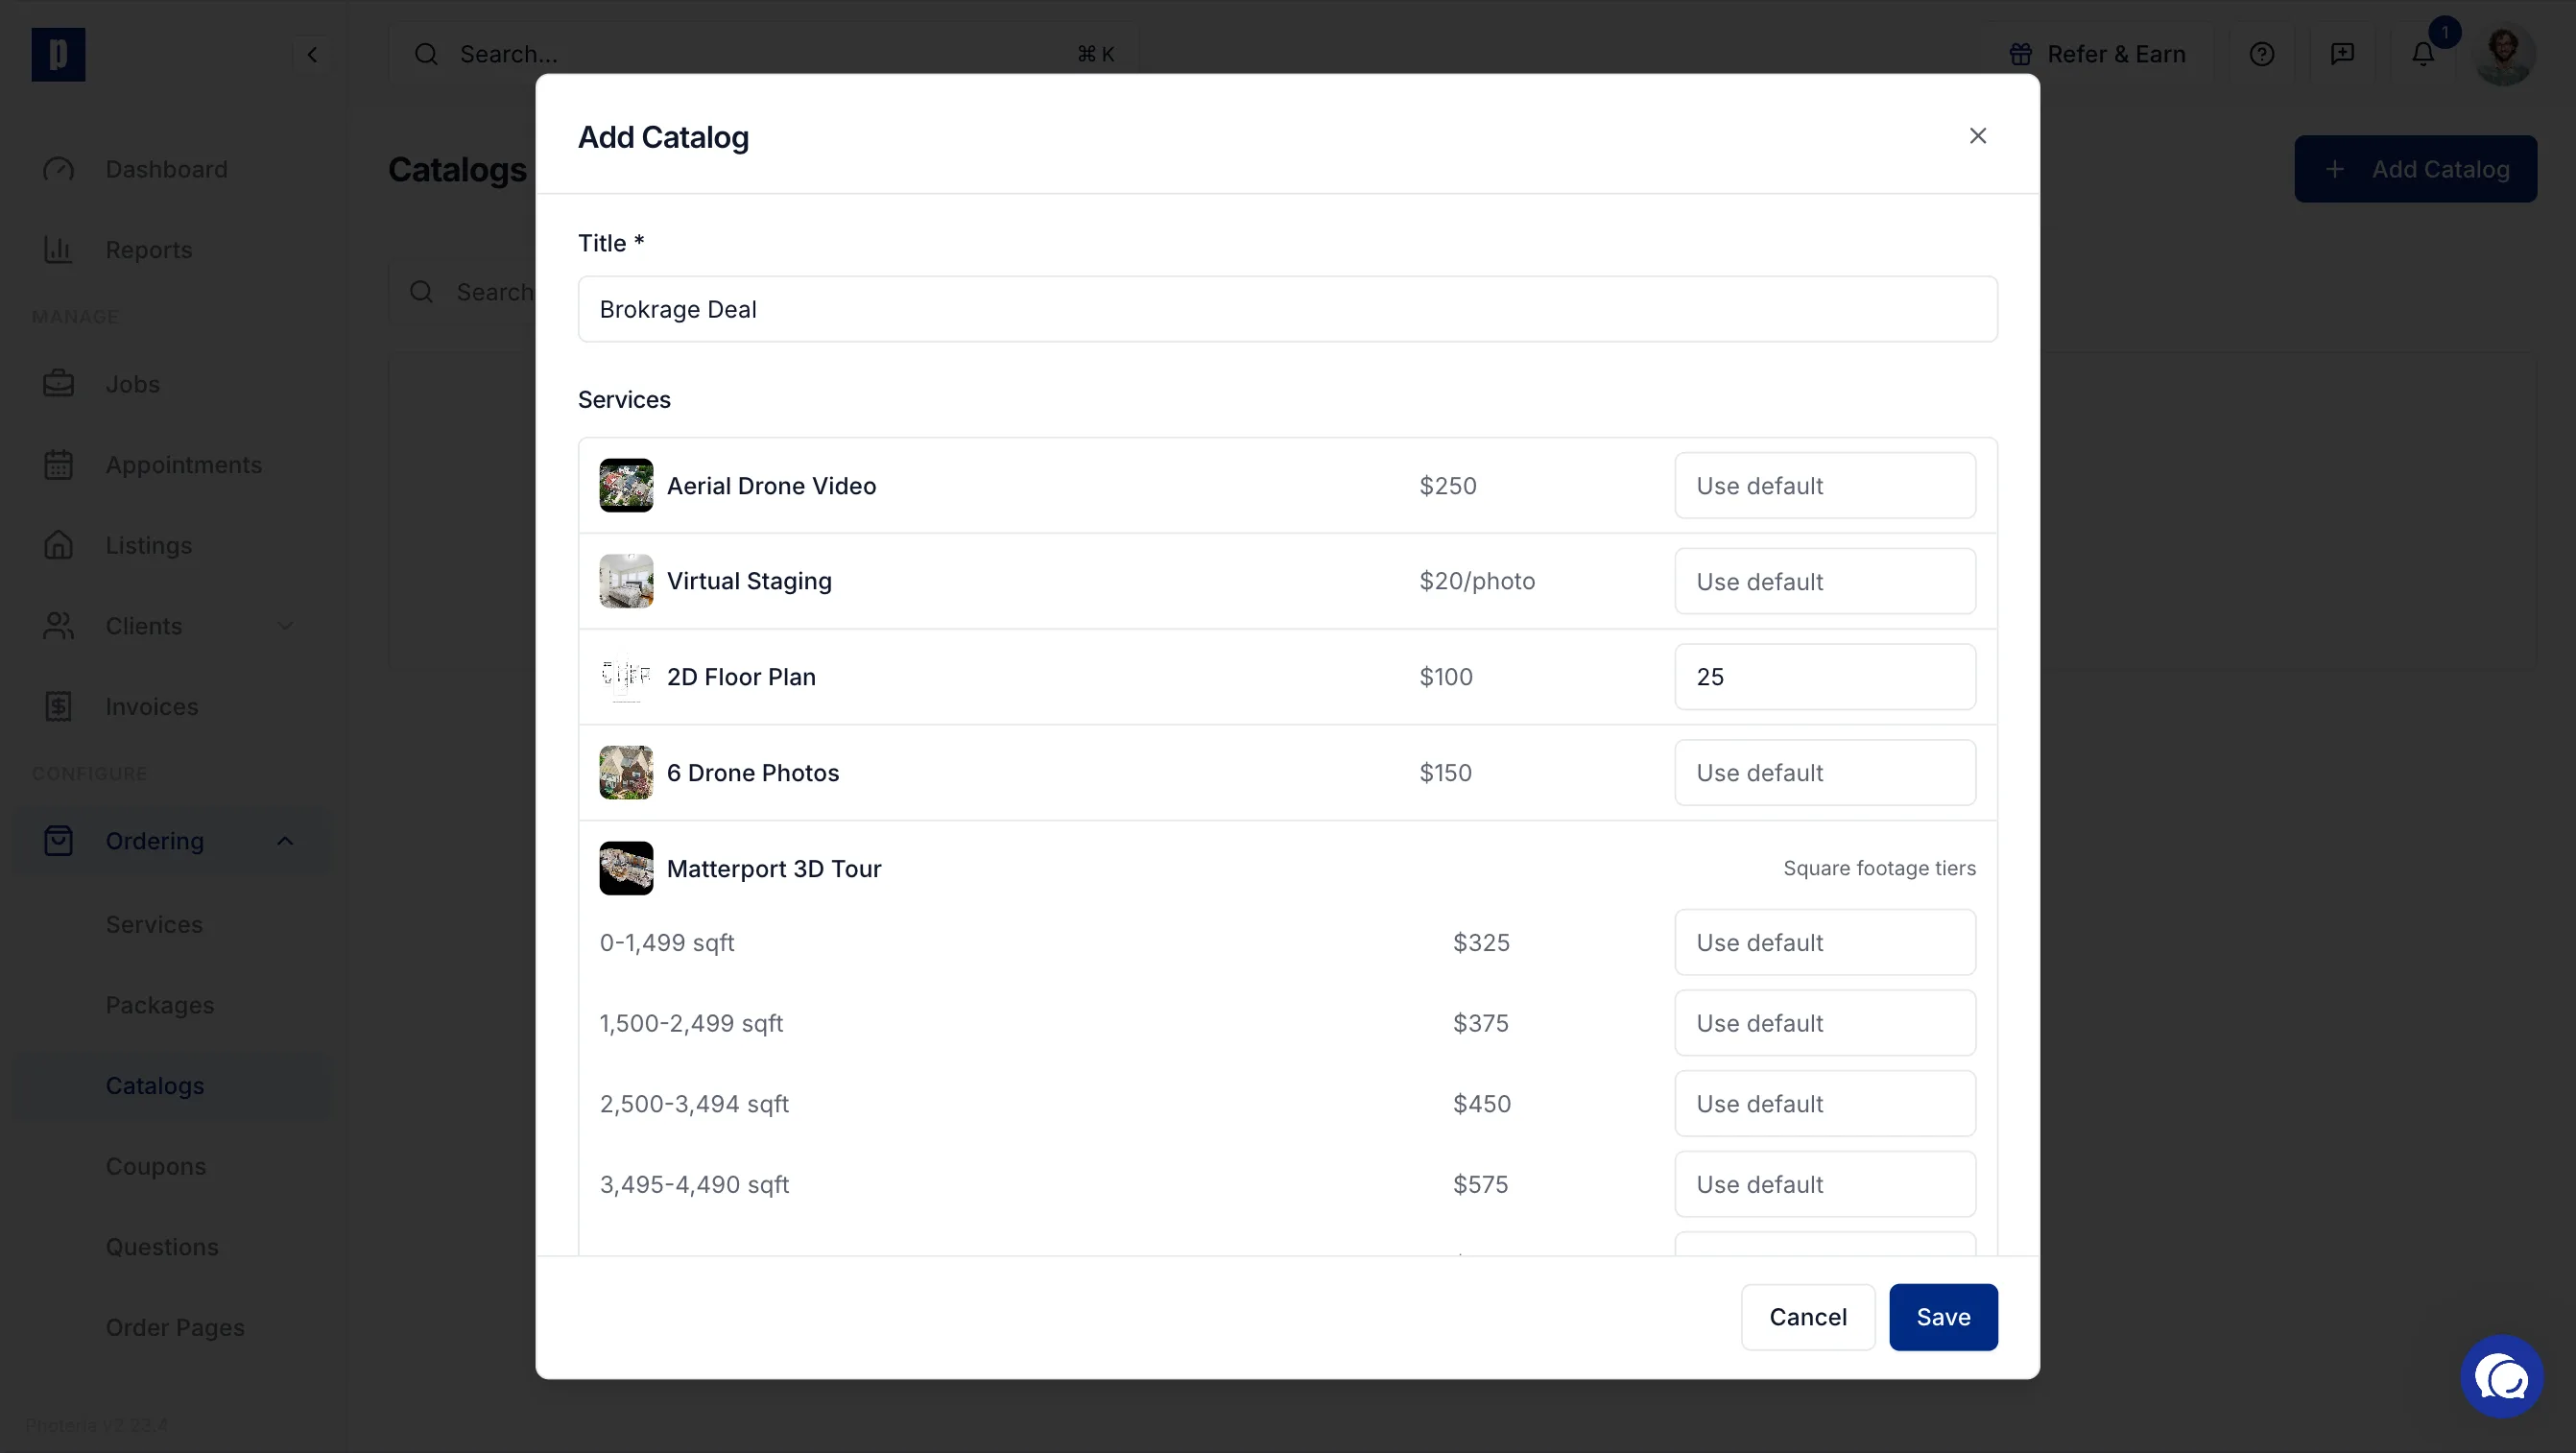Click the global Search bar
The height and width of the screenshot is (1453, 2576).
click(x=763, y=54)
